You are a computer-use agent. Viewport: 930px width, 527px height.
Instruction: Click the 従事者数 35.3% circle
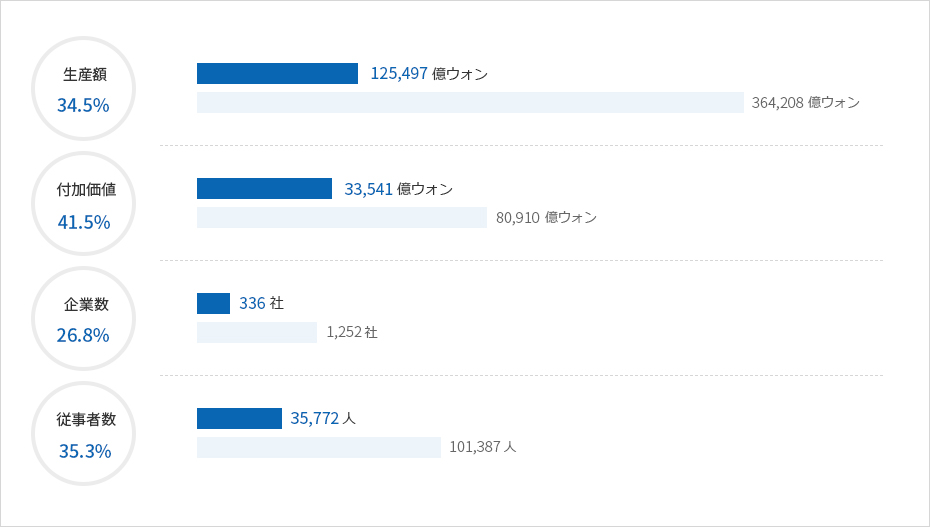84,434
